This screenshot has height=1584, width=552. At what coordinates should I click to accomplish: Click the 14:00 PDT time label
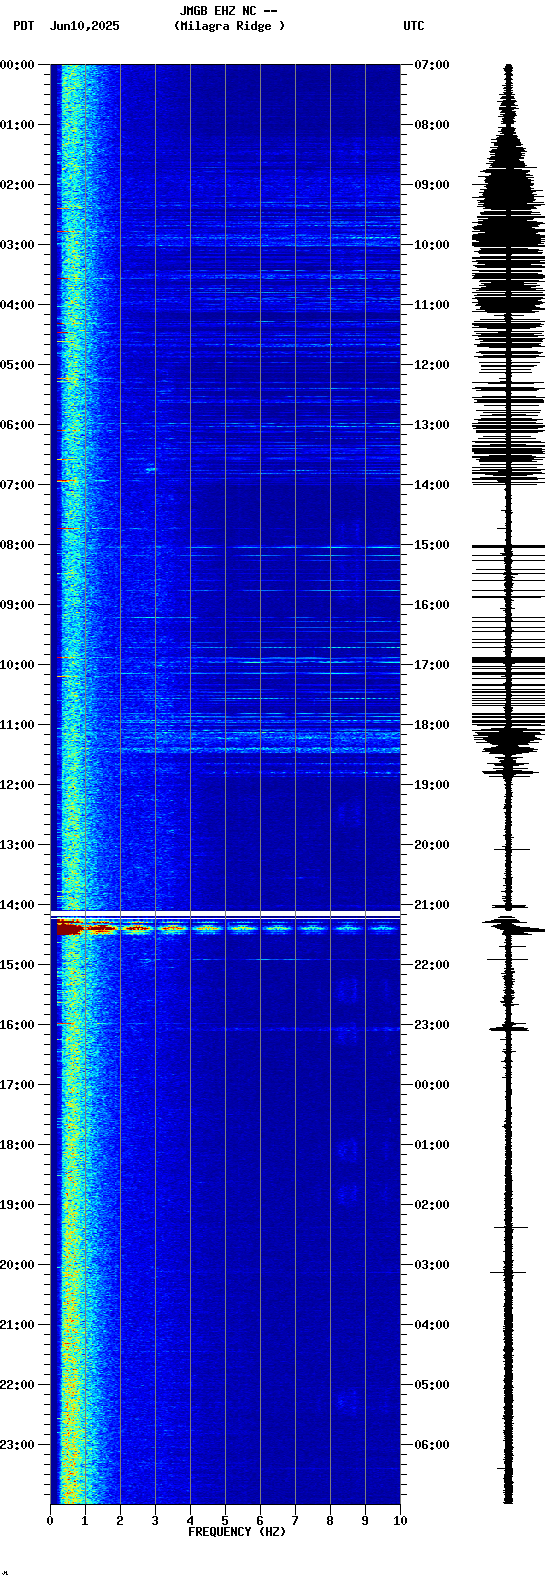coord(17,905)
